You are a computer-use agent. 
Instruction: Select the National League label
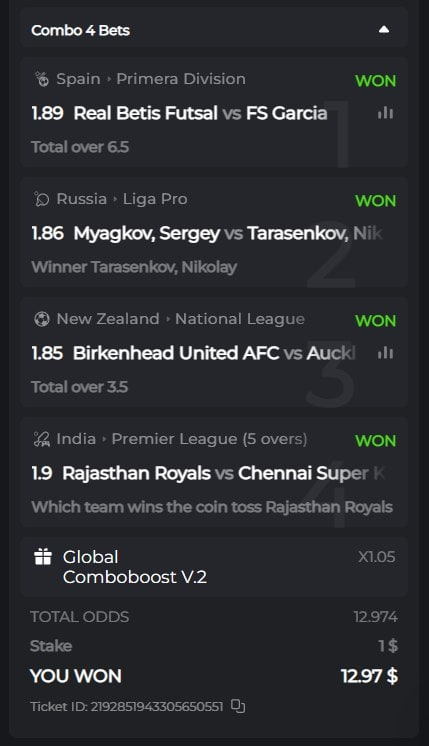coord(240,319)
